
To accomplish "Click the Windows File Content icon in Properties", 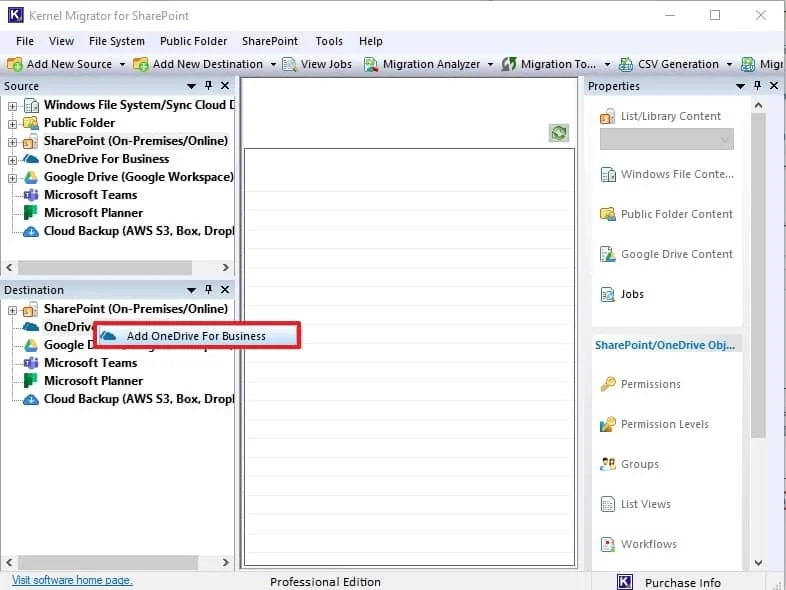I will click(x=608, y=174).
